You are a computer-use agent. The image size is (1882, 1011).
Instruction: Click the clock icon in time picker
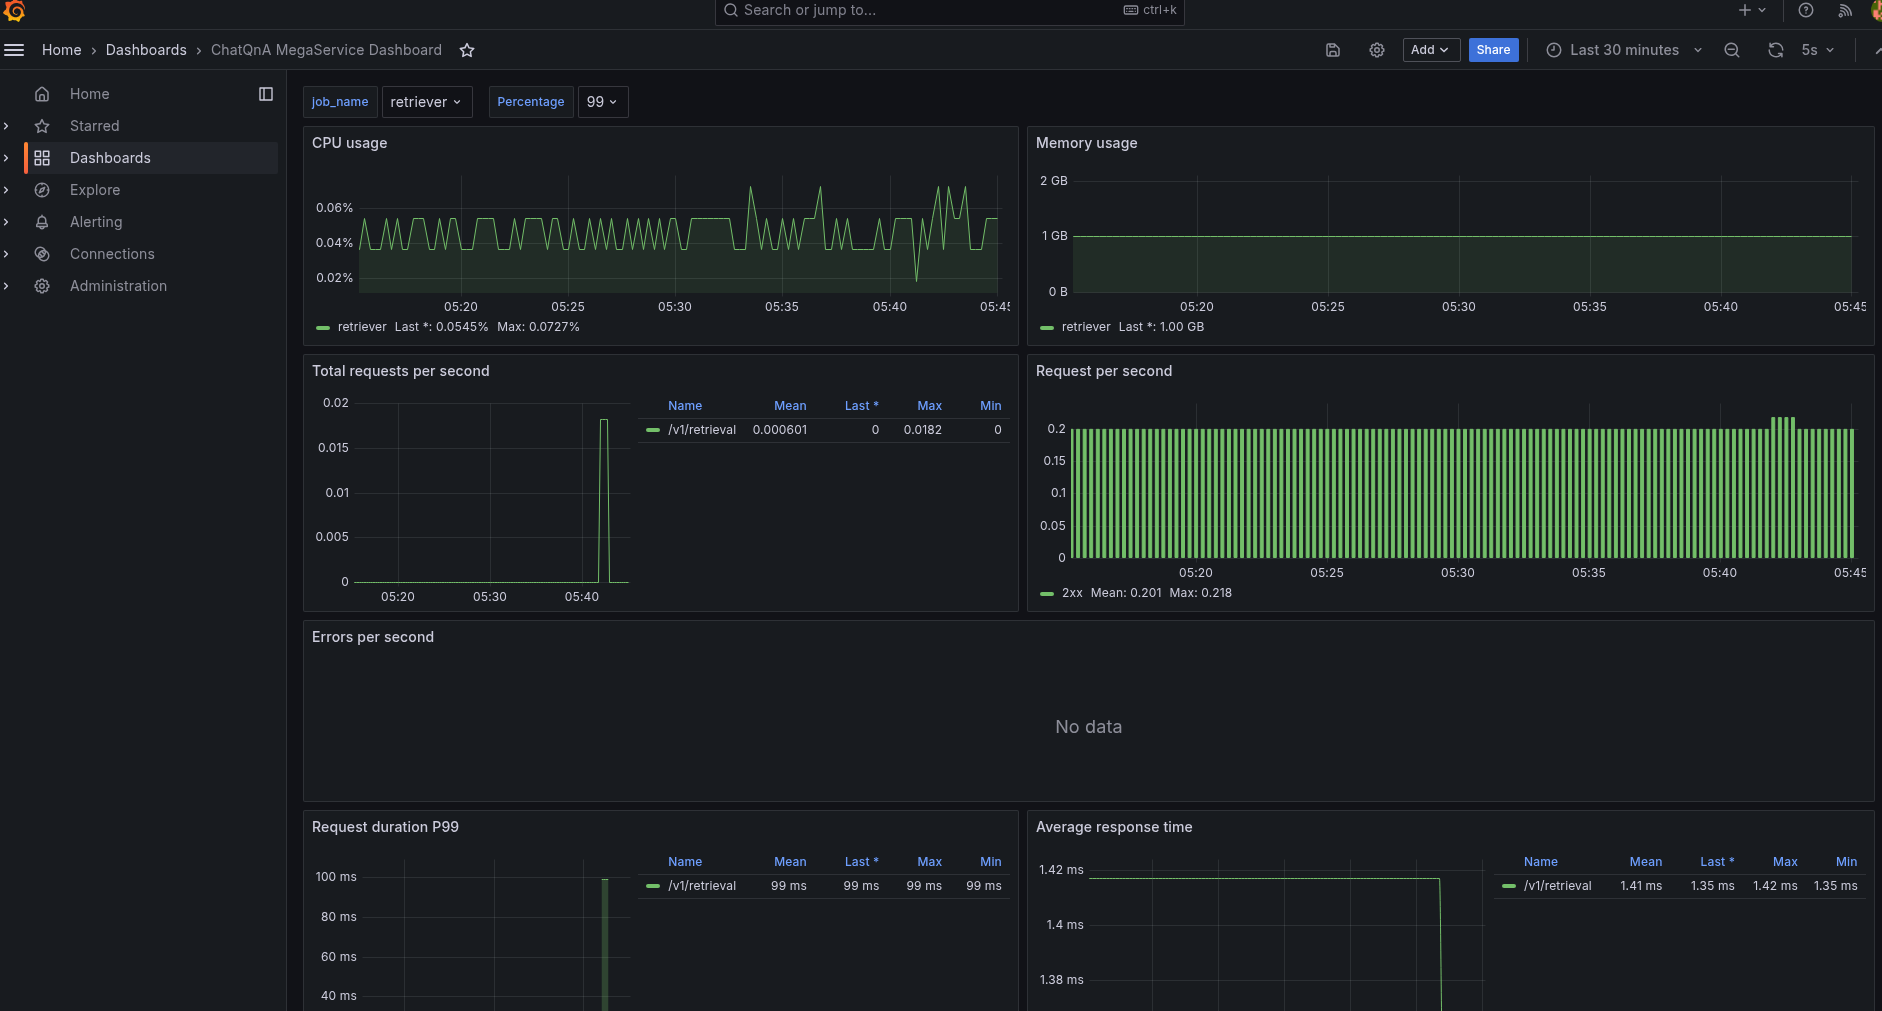point(1554,50)
